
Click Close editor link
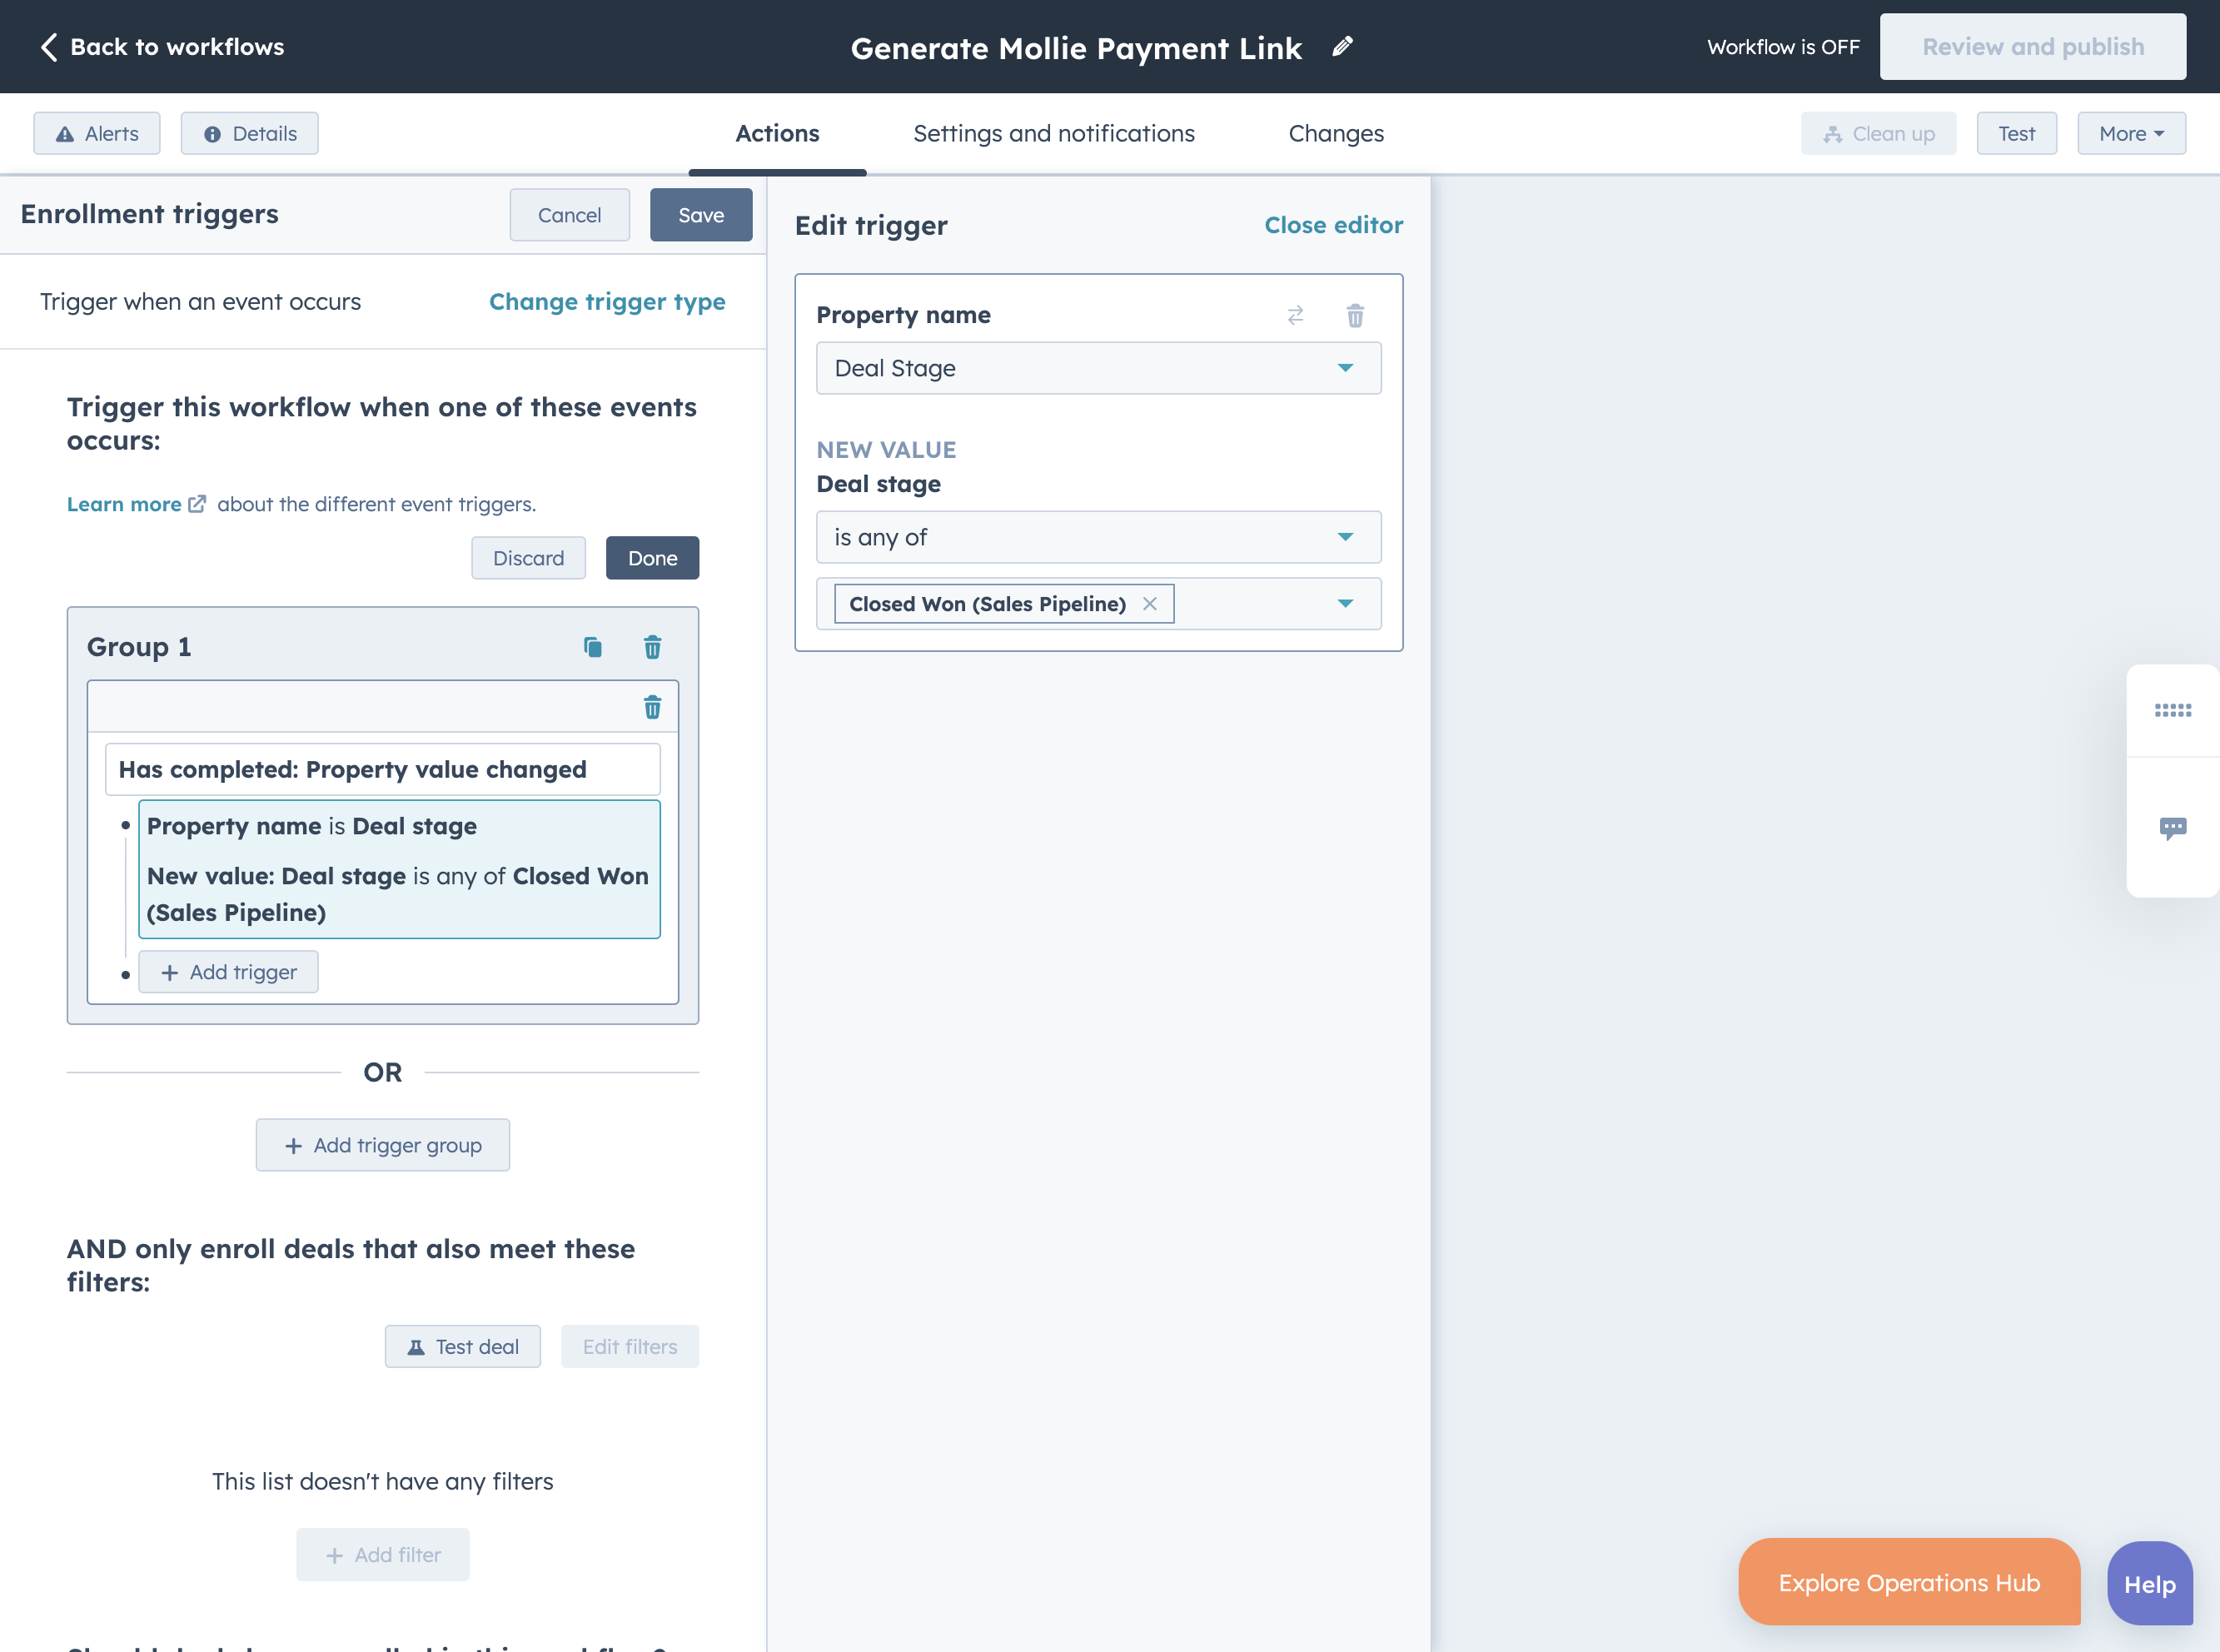1333,225
